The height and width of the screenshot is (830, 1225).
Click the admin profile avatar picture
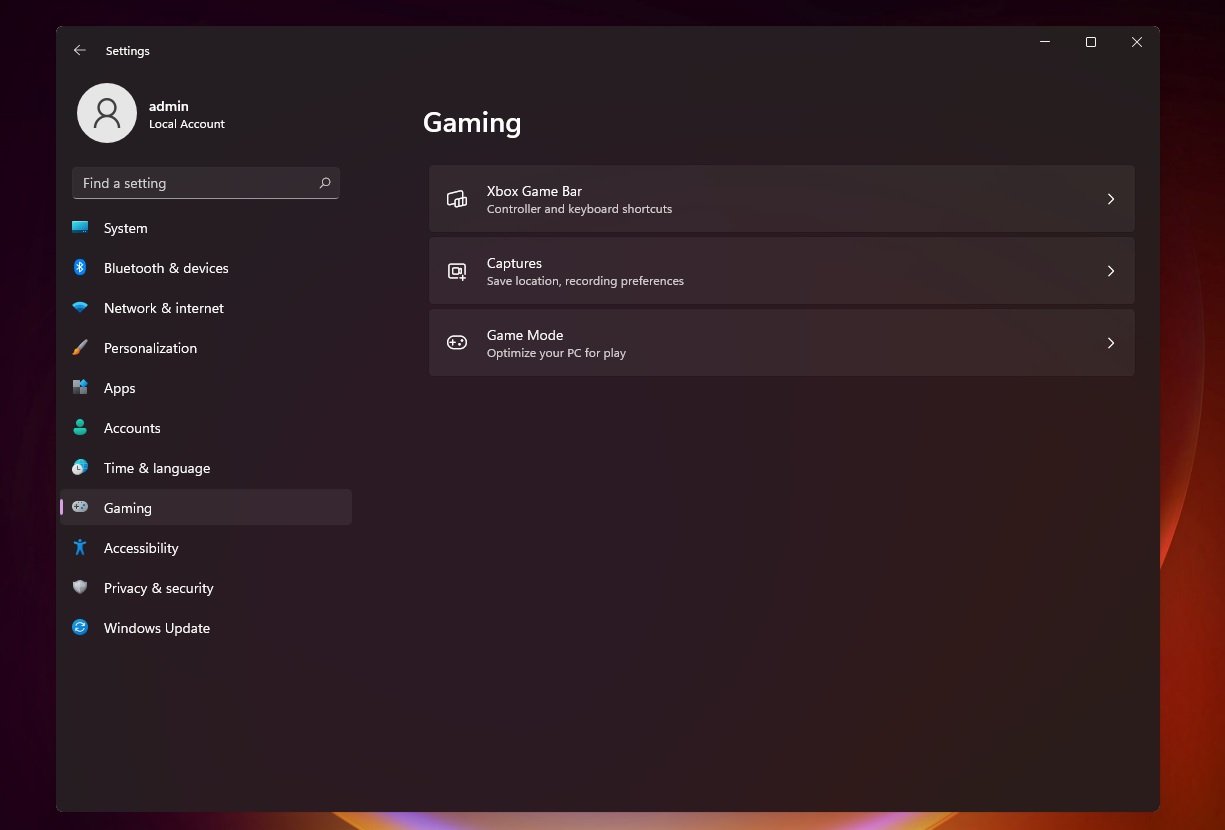tap(107, 113)
